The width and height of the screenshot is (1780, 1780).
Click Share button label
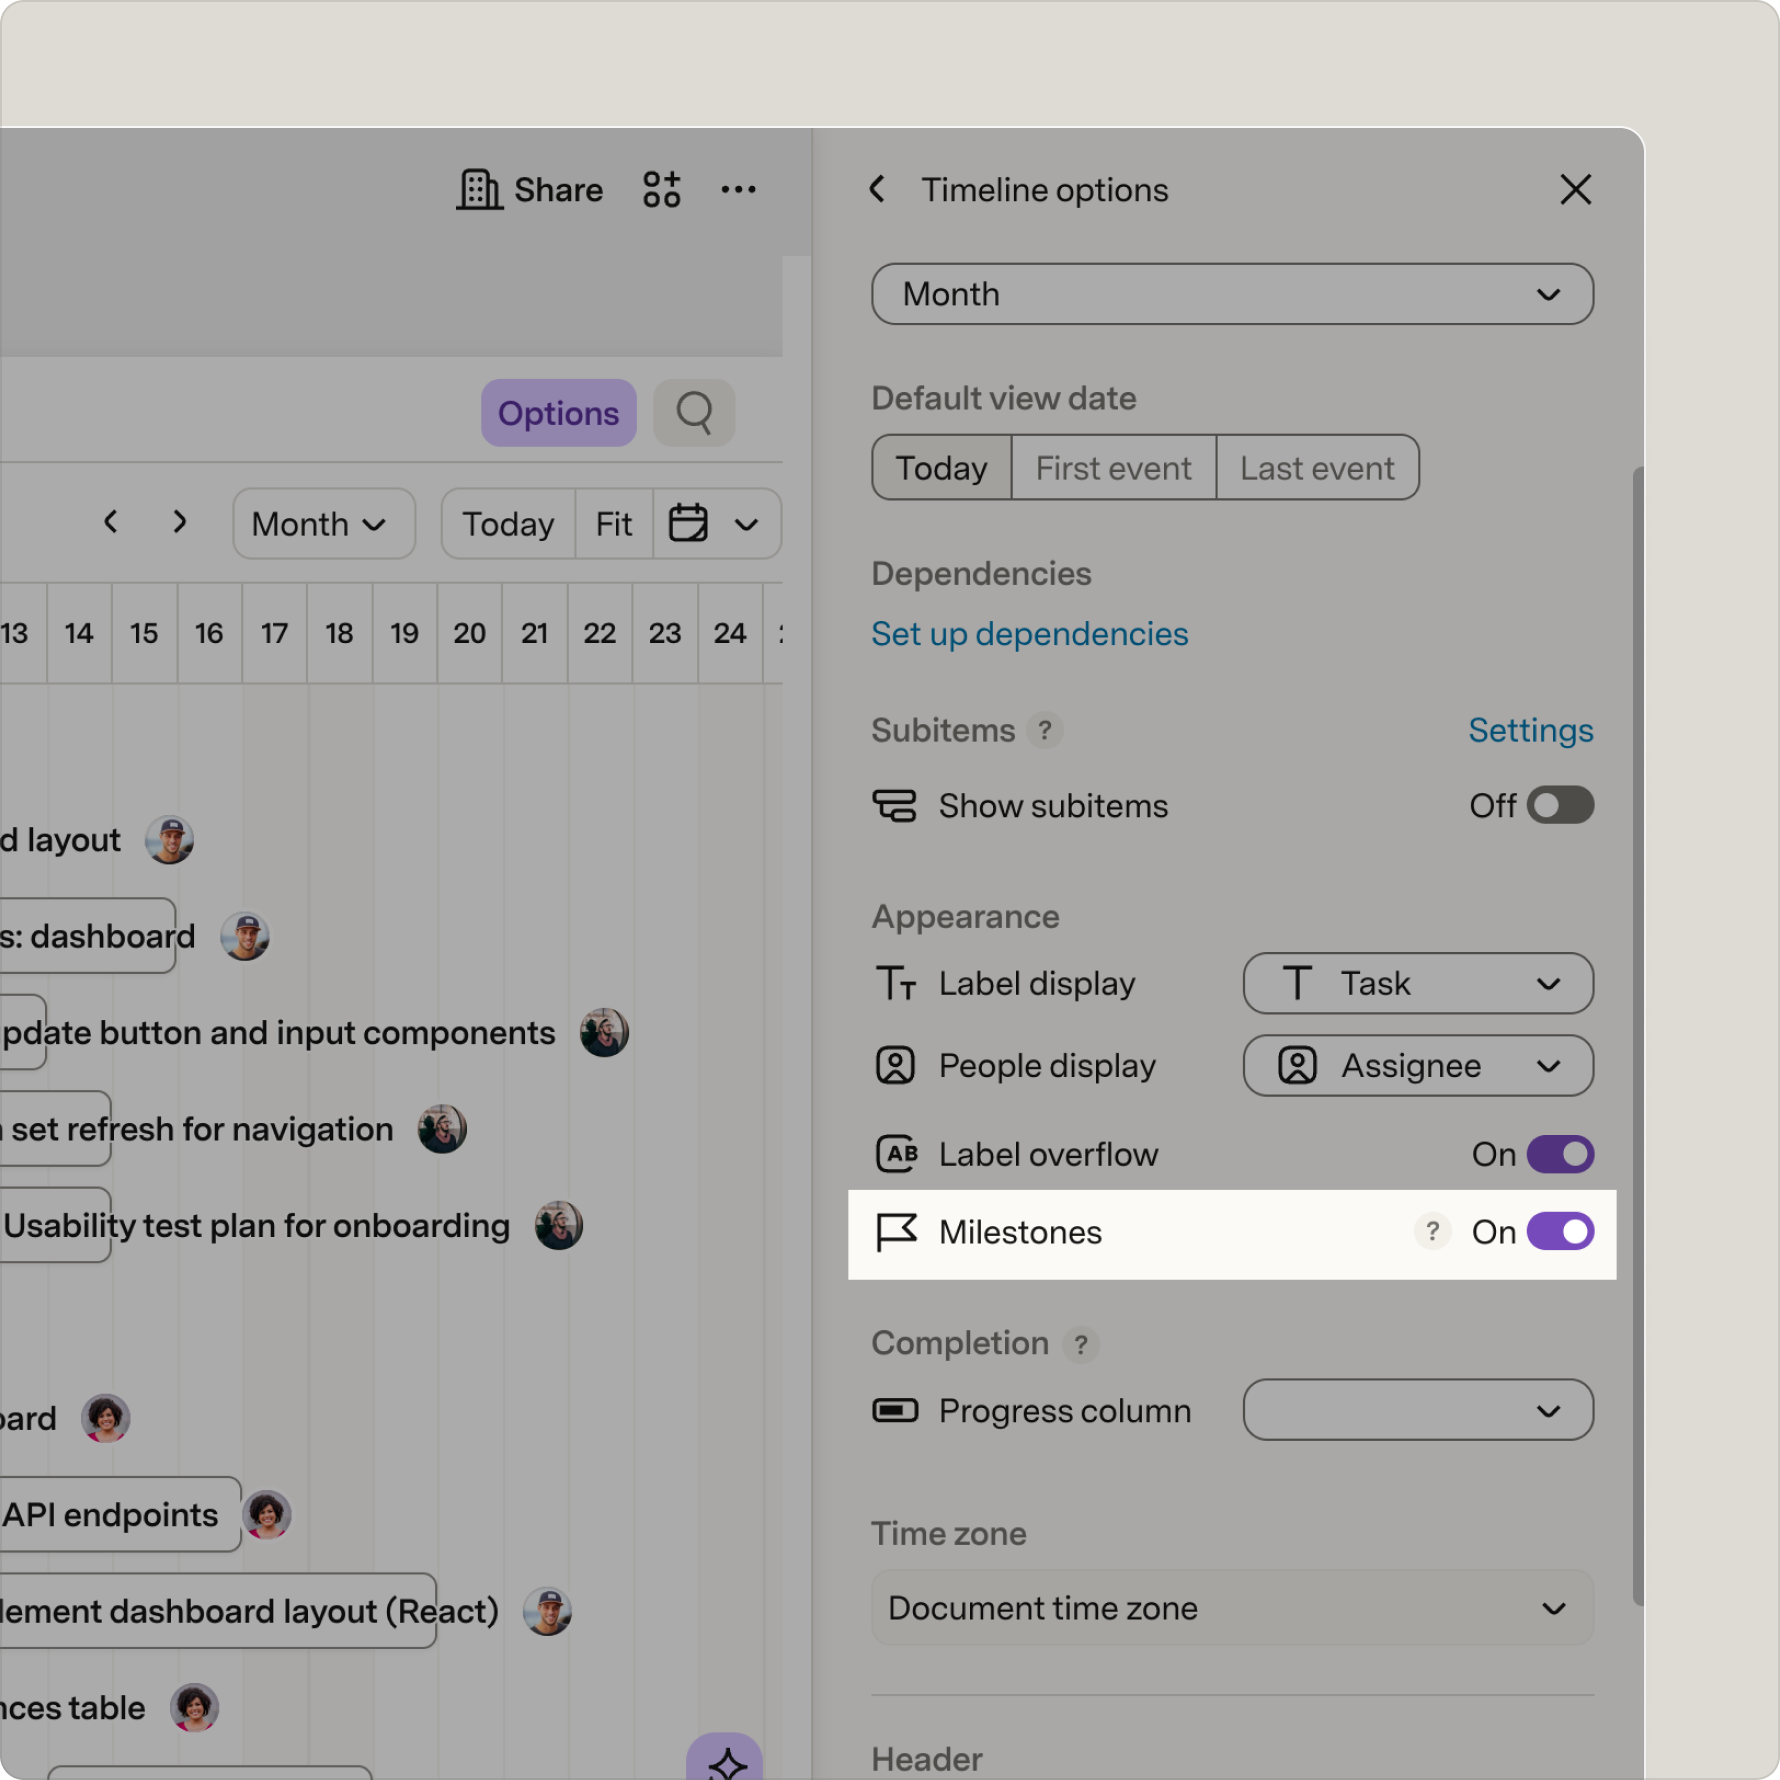coord(558,190)
